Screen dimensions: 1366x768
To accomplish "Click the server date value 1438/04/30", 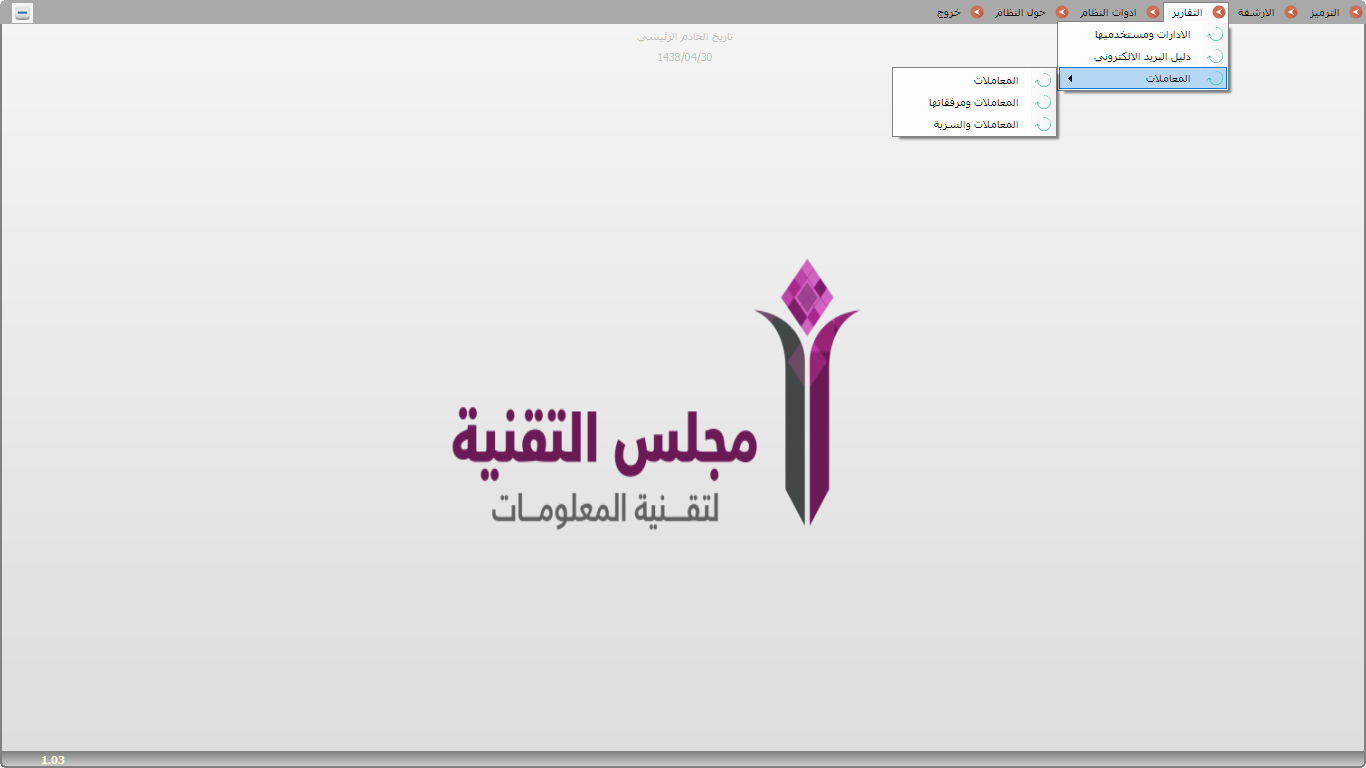I will coord(685,57).
